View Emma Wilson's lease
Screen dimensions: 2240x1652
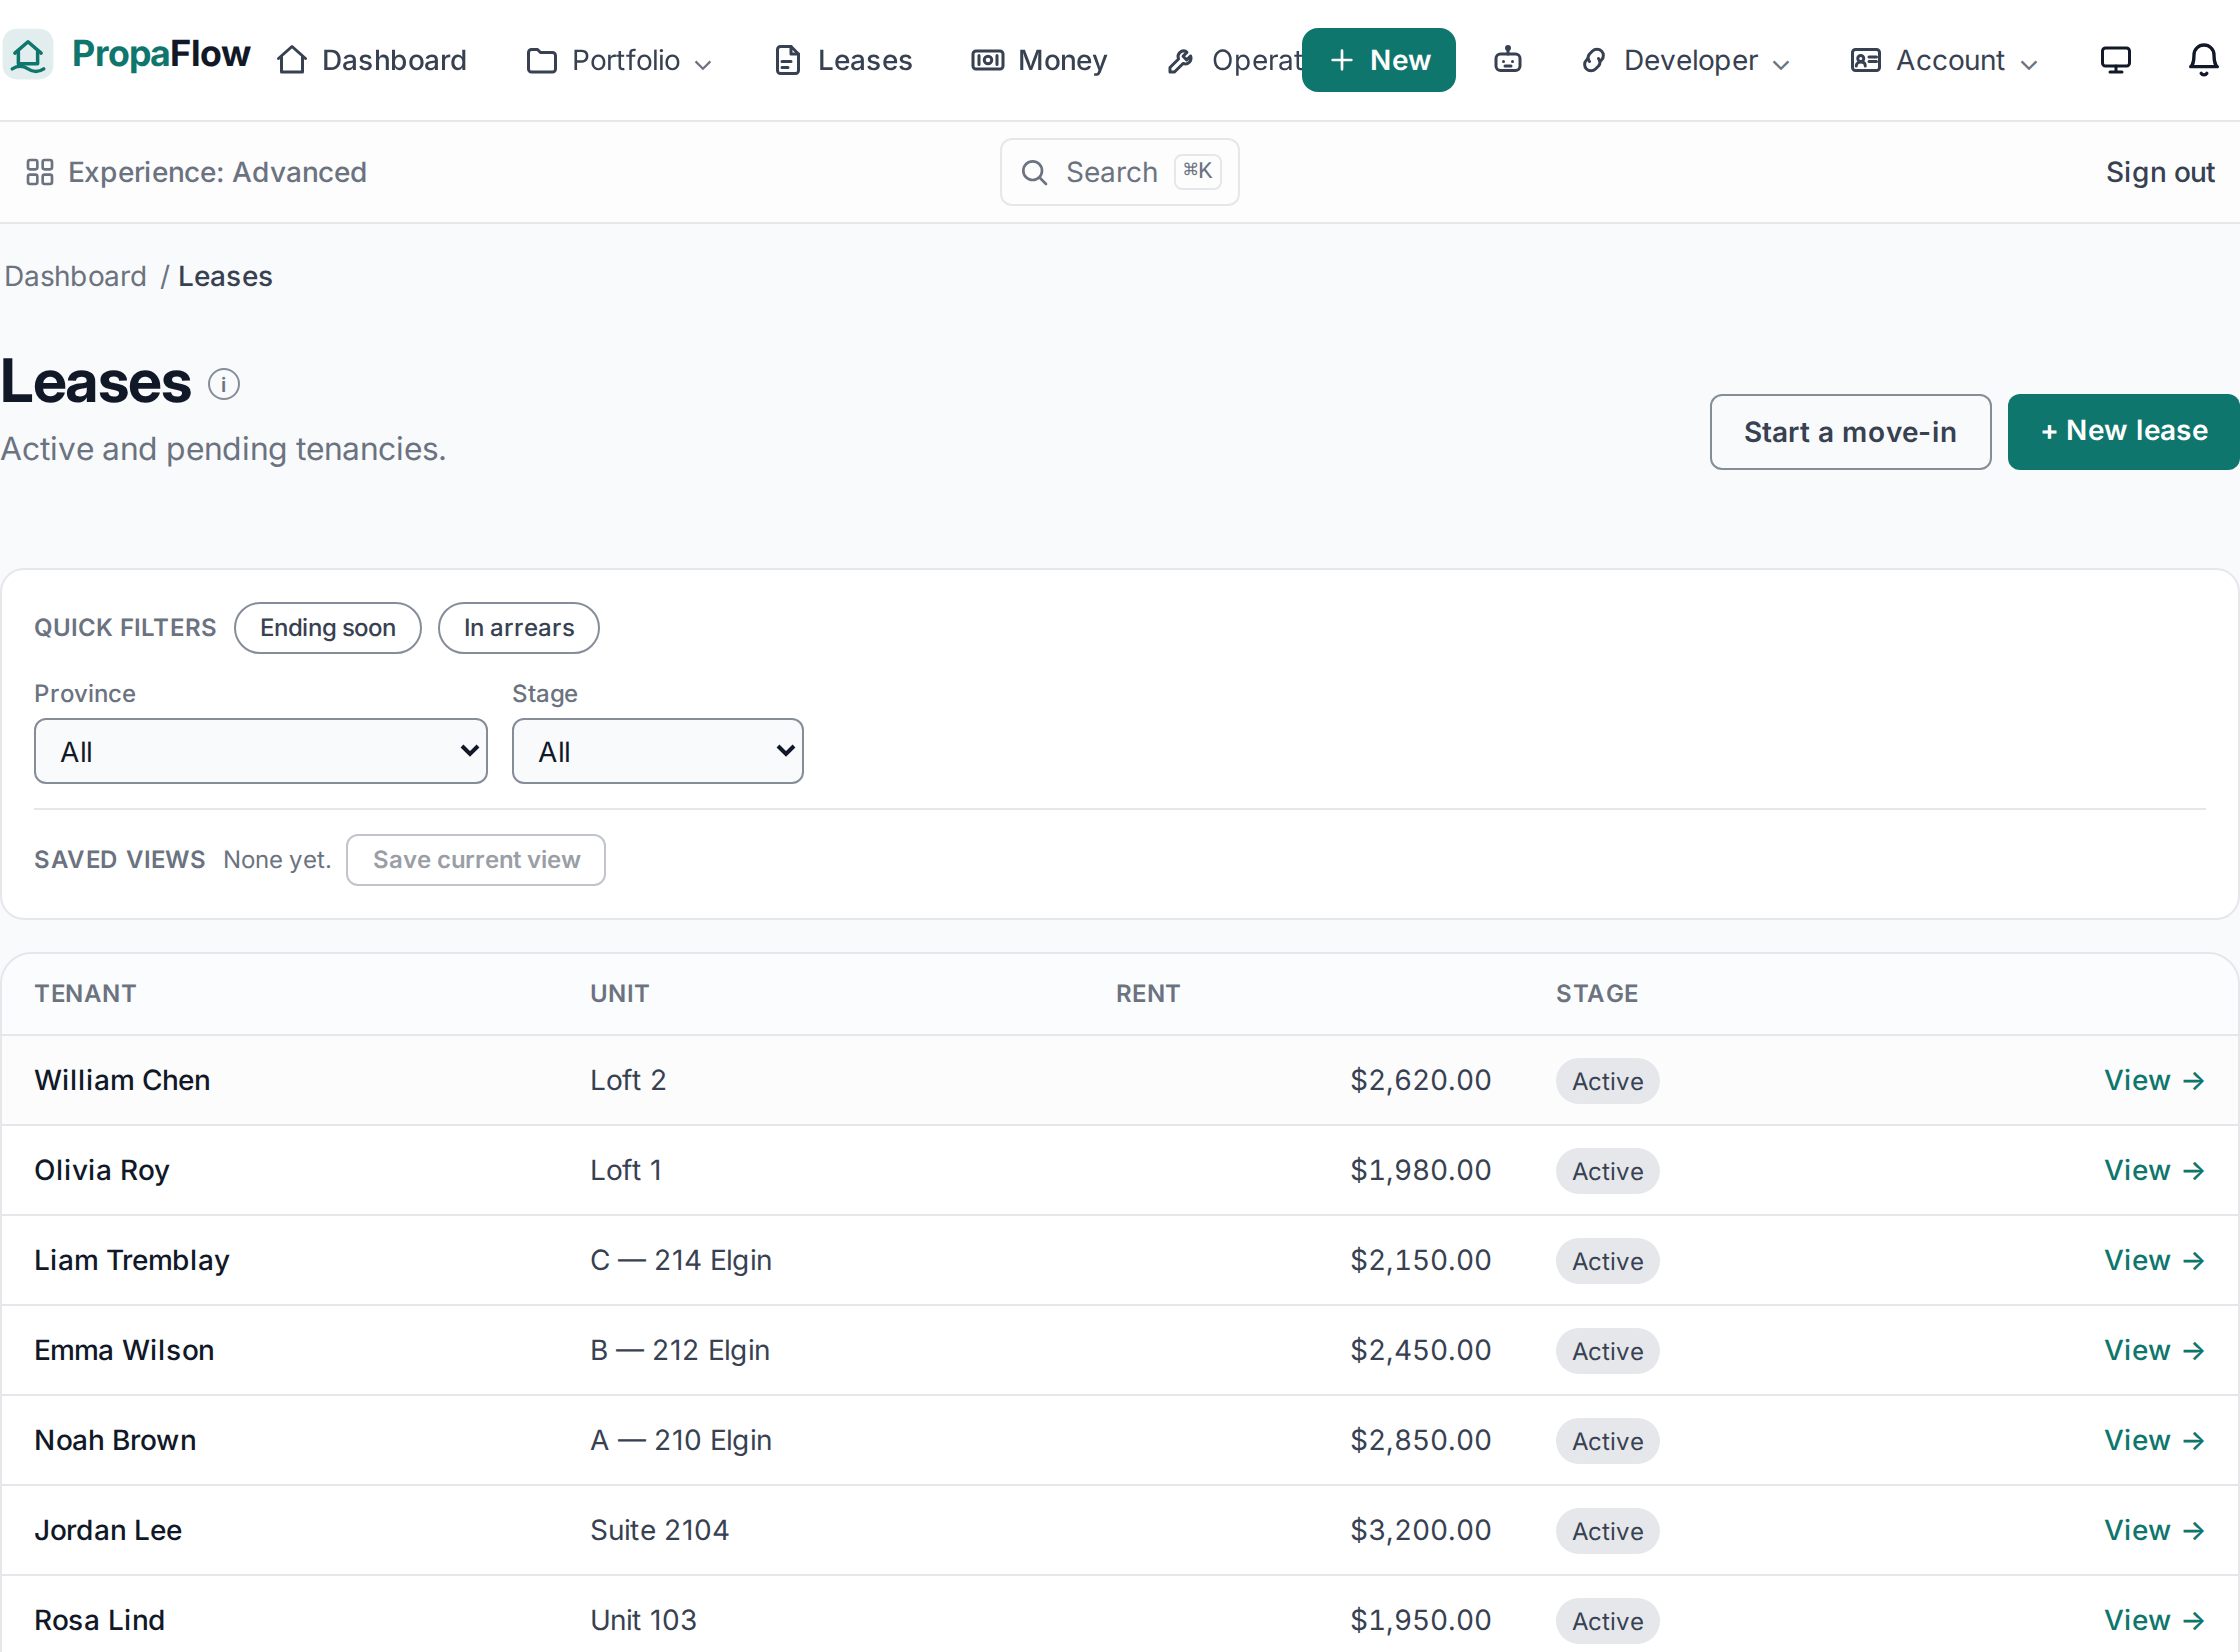[x=2154, y=1351]
